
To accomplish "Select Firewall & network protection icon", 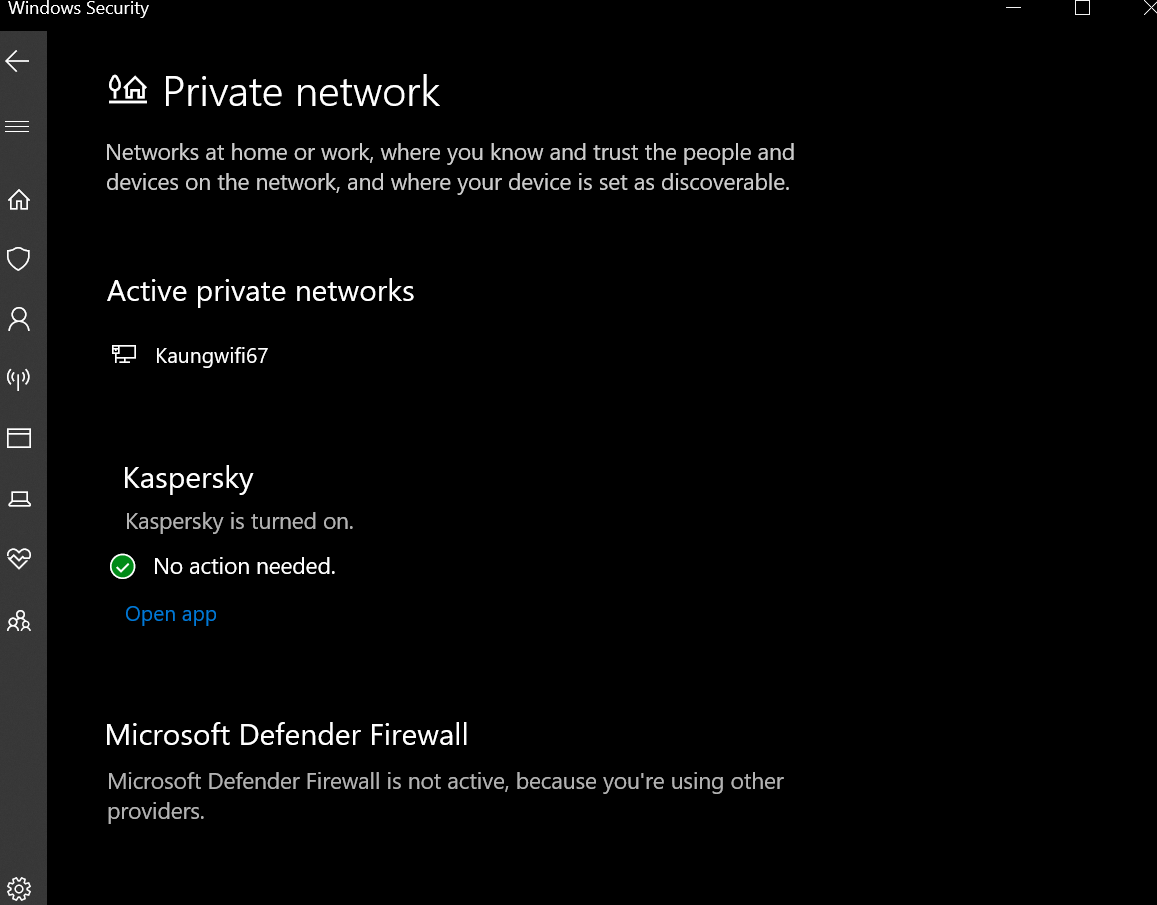I will [x=18, y=378].
